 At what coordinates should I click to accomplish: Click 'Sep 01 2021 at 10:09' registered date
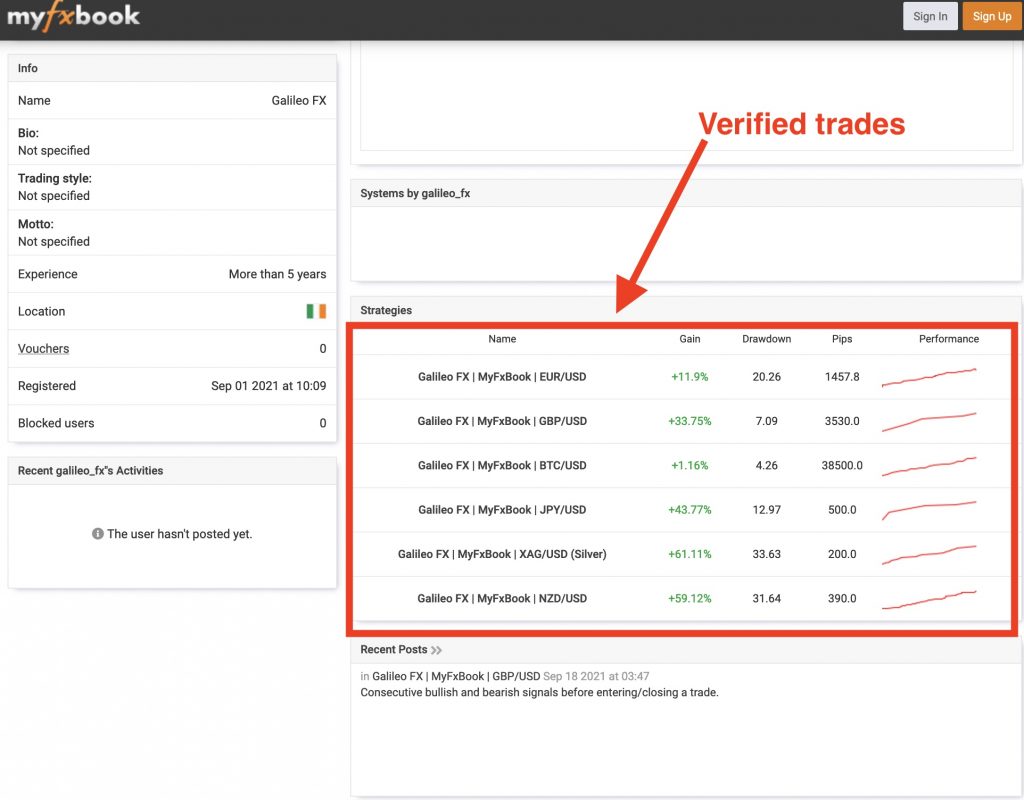[268, 386]
